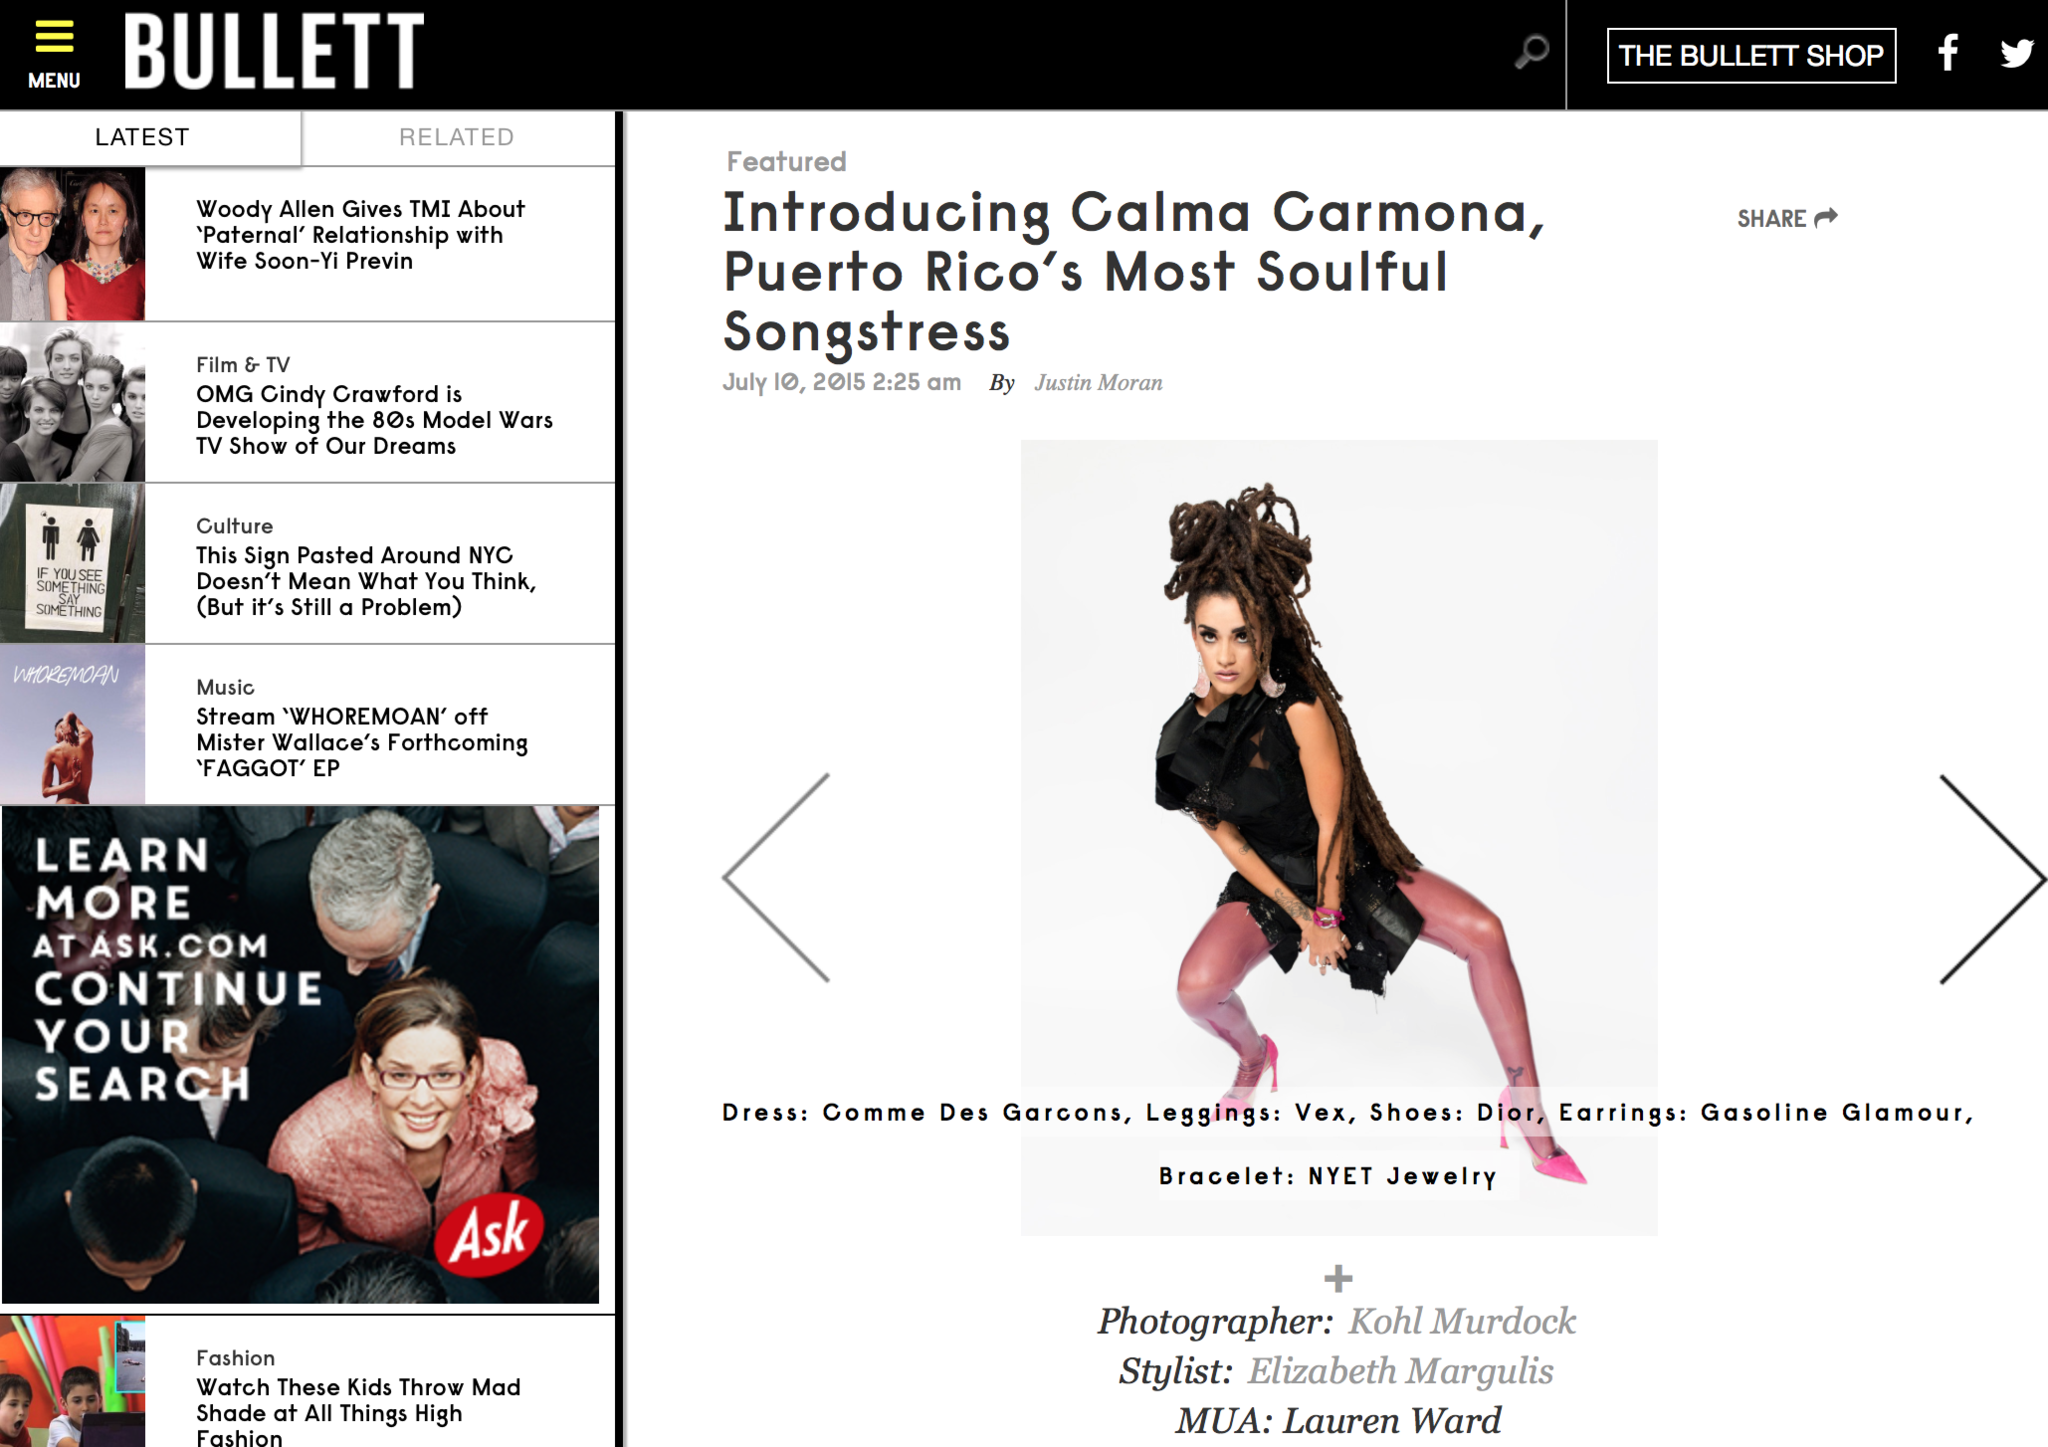Screen dimensions: 2048x1447
Task: Open the Facebook icon in header
Action: coord(1948,53)
